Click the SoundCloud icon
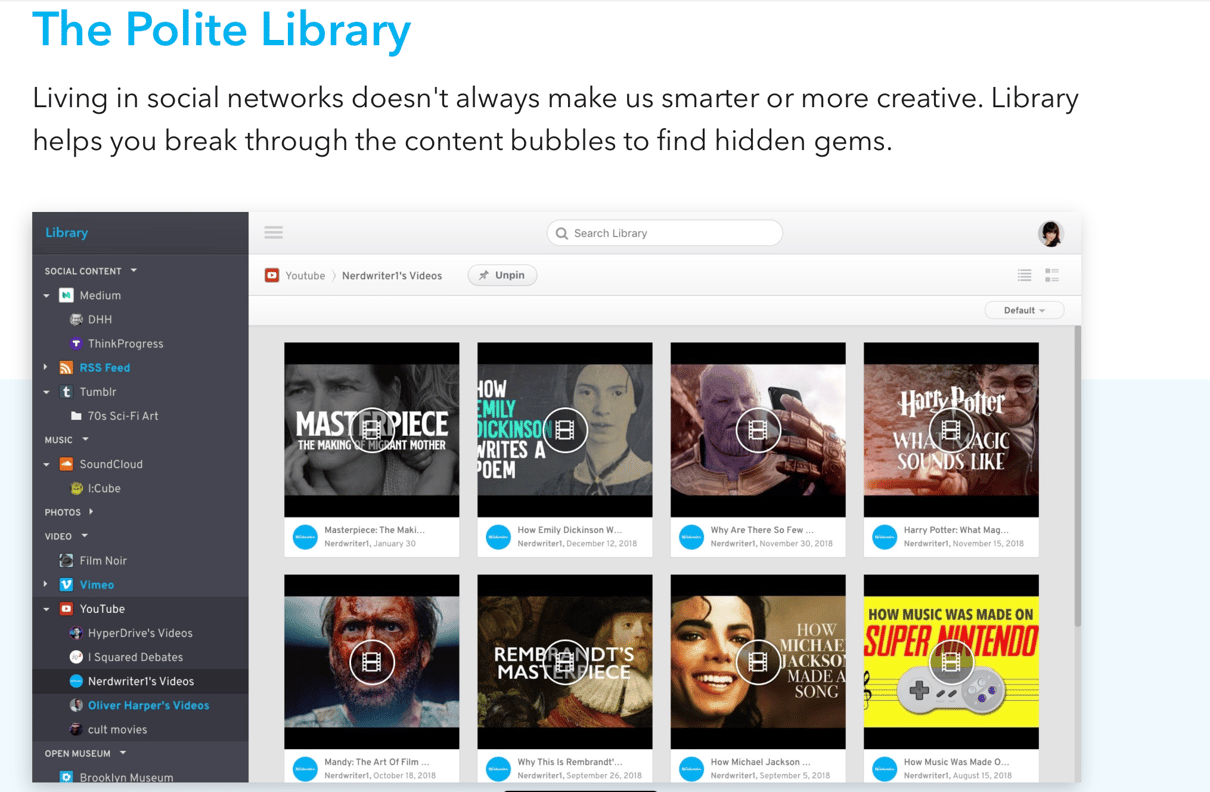 click(66, 464)
